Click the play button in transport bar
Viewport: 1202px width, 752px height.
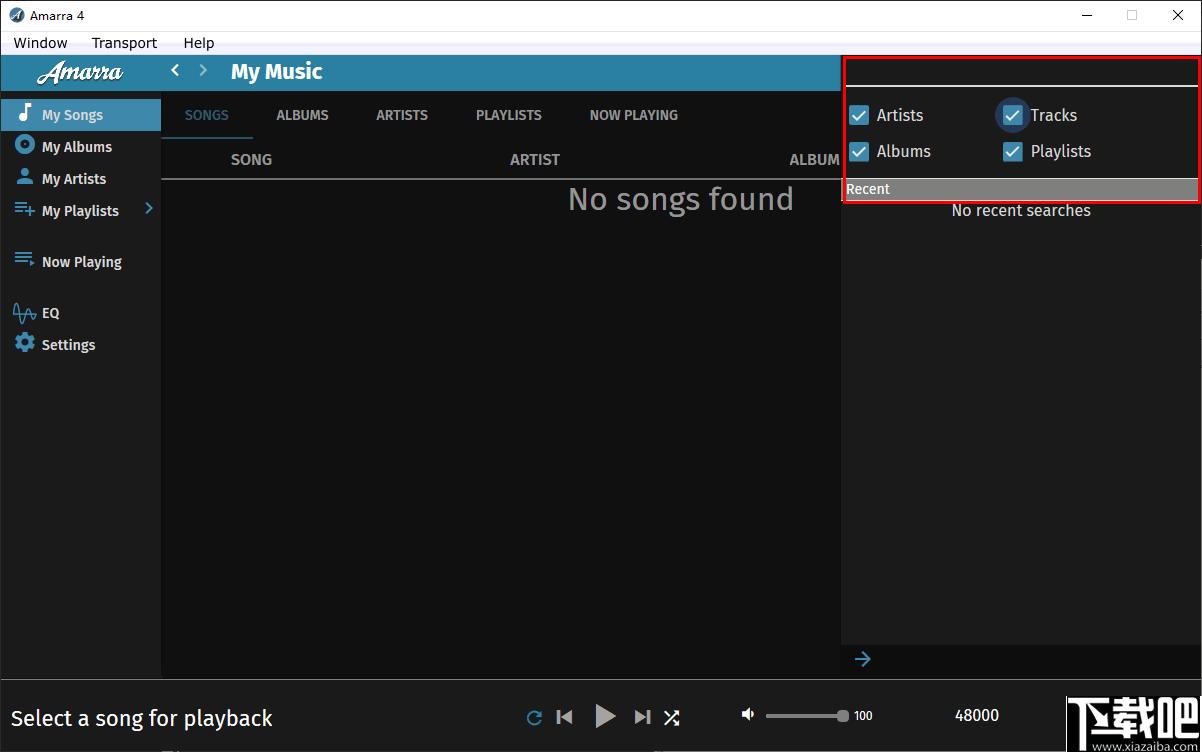click(605, 716)
